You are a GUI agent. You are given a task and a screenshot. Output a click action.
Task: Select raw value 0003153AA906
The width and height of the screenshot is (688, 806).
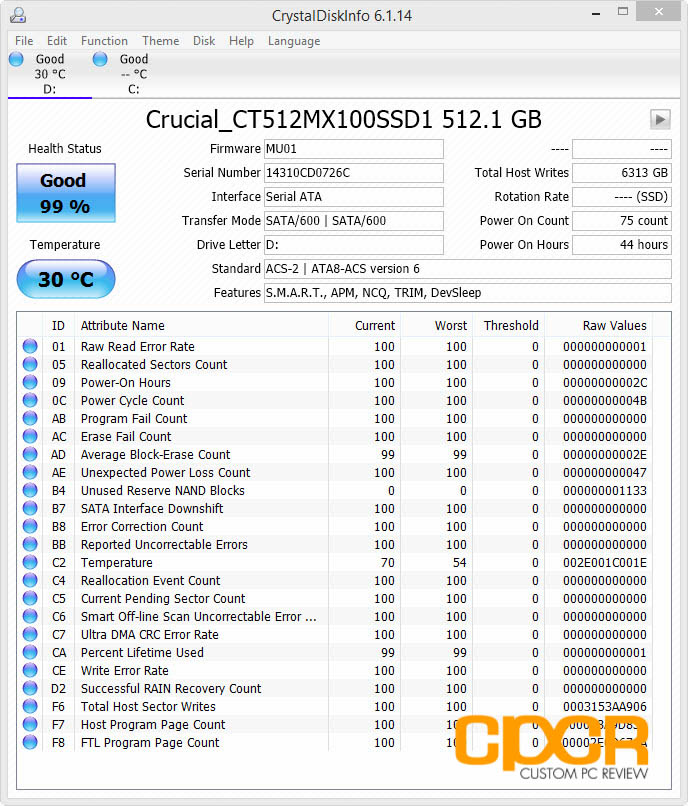[x=605, y=706]
